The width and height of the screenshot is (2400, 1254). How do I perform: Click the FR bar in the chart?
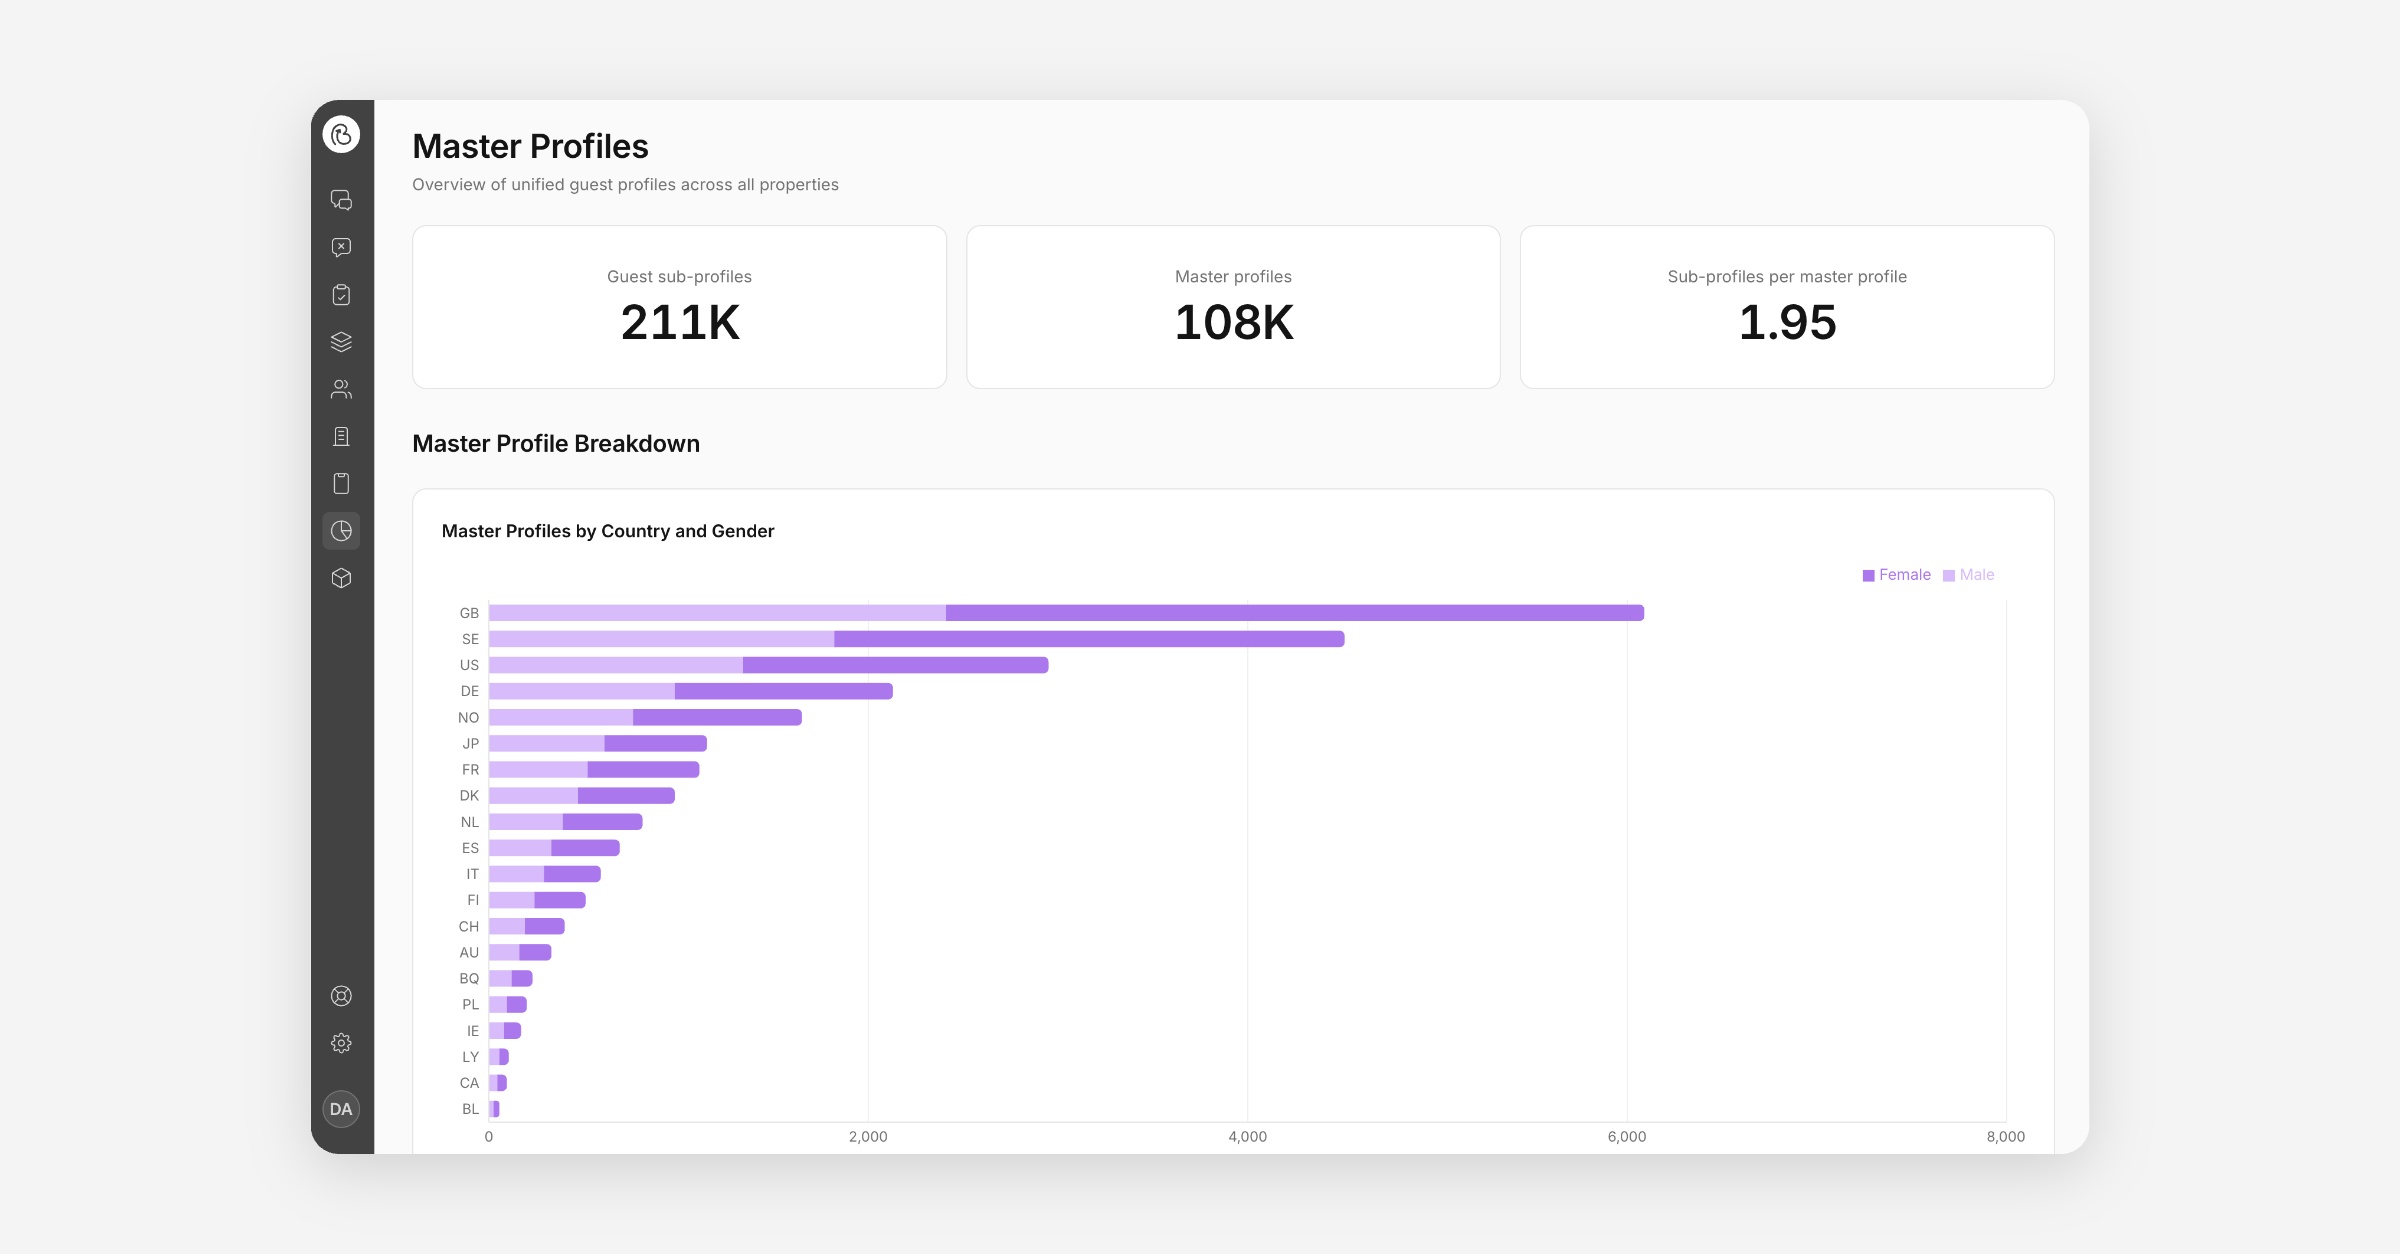point(594,769)
